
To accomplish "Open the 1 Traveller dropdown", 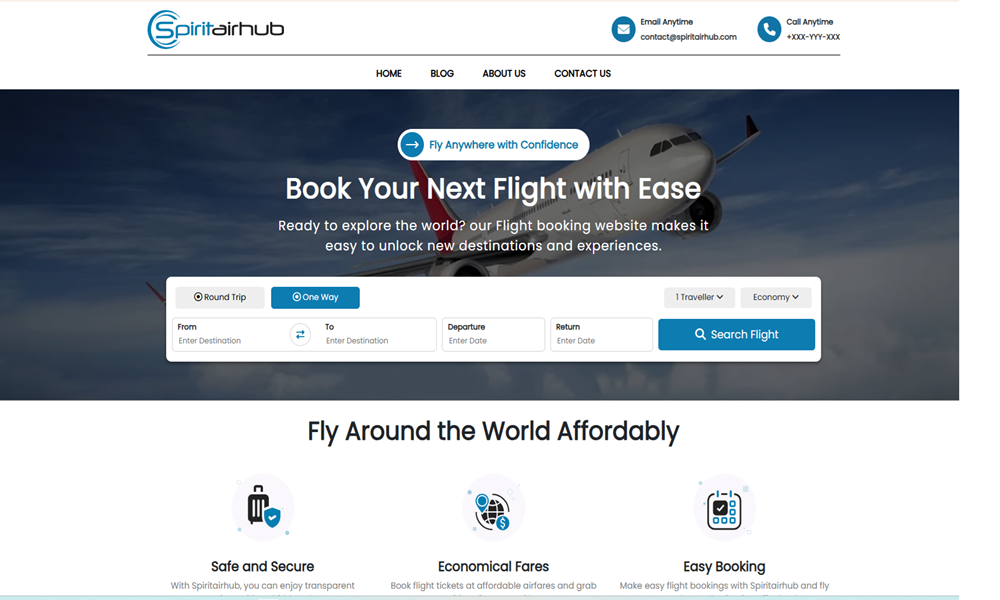I will tap(699, 297).
